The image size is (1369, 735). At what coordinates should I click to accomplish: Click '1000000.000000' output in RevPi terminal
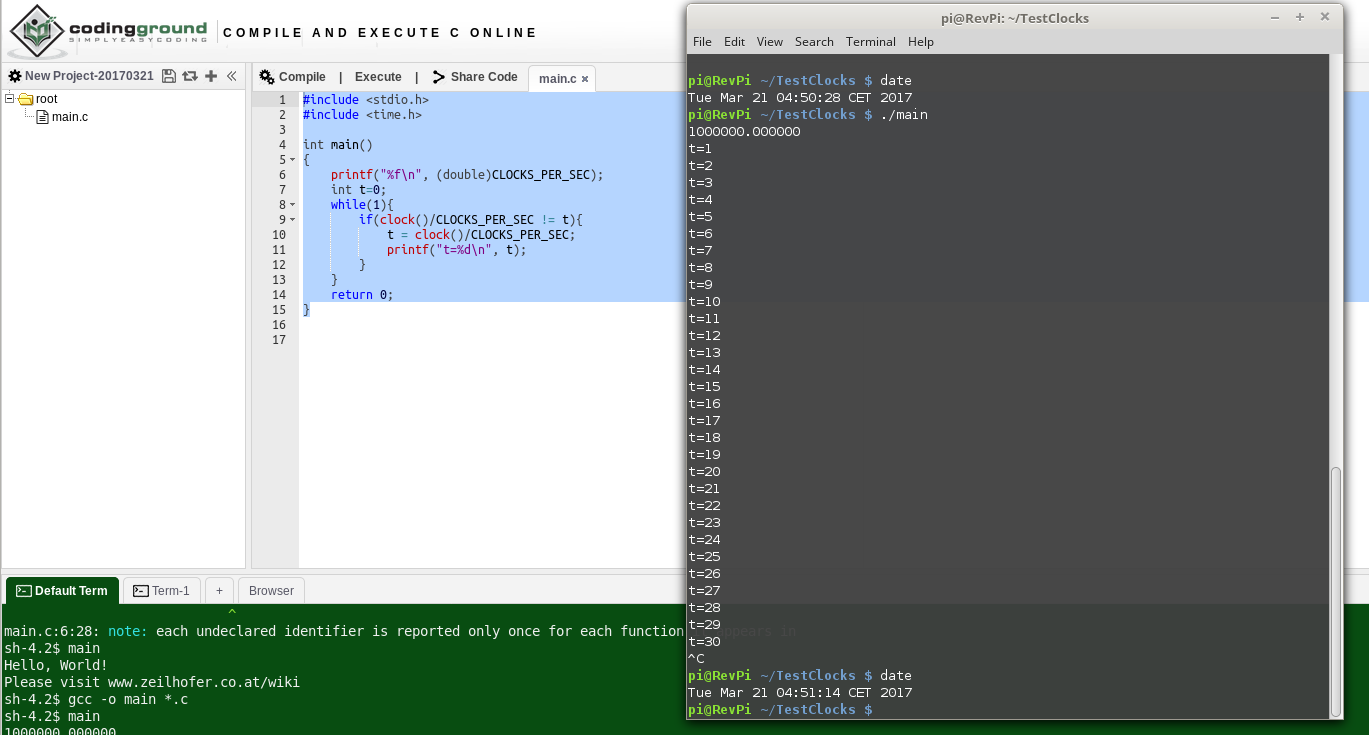(744, 131)
